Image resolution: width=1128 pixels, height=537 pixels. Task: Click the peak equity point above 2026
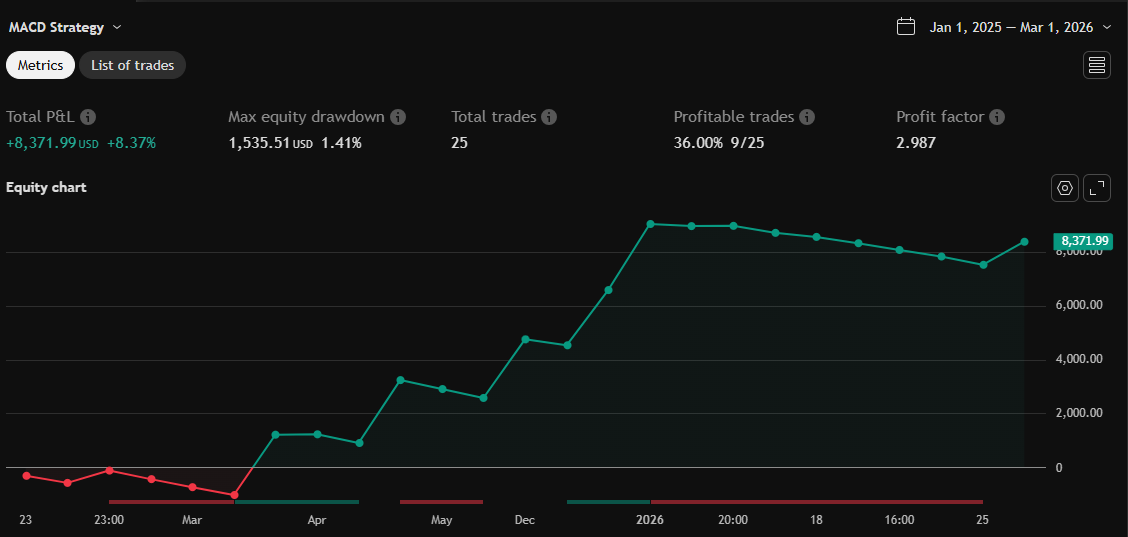point(650,224)
